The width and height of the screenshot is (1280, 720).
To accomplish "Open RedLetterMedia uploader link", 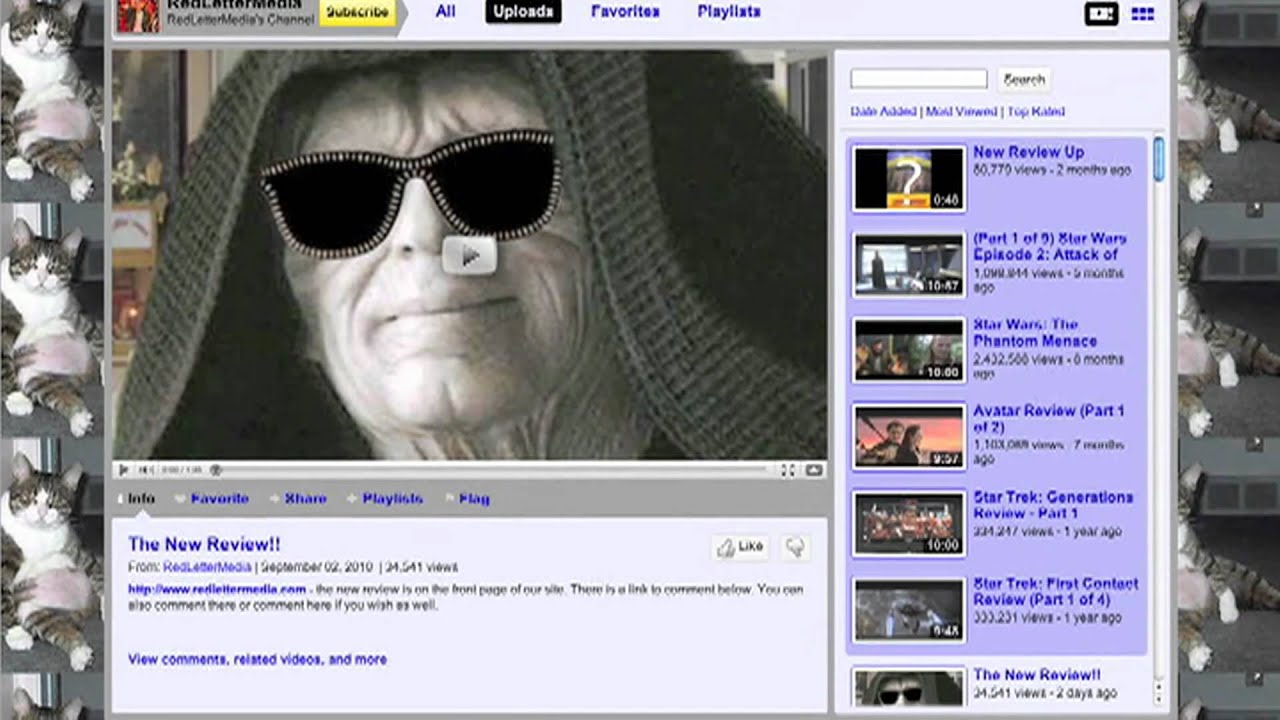I will (207, 567).
